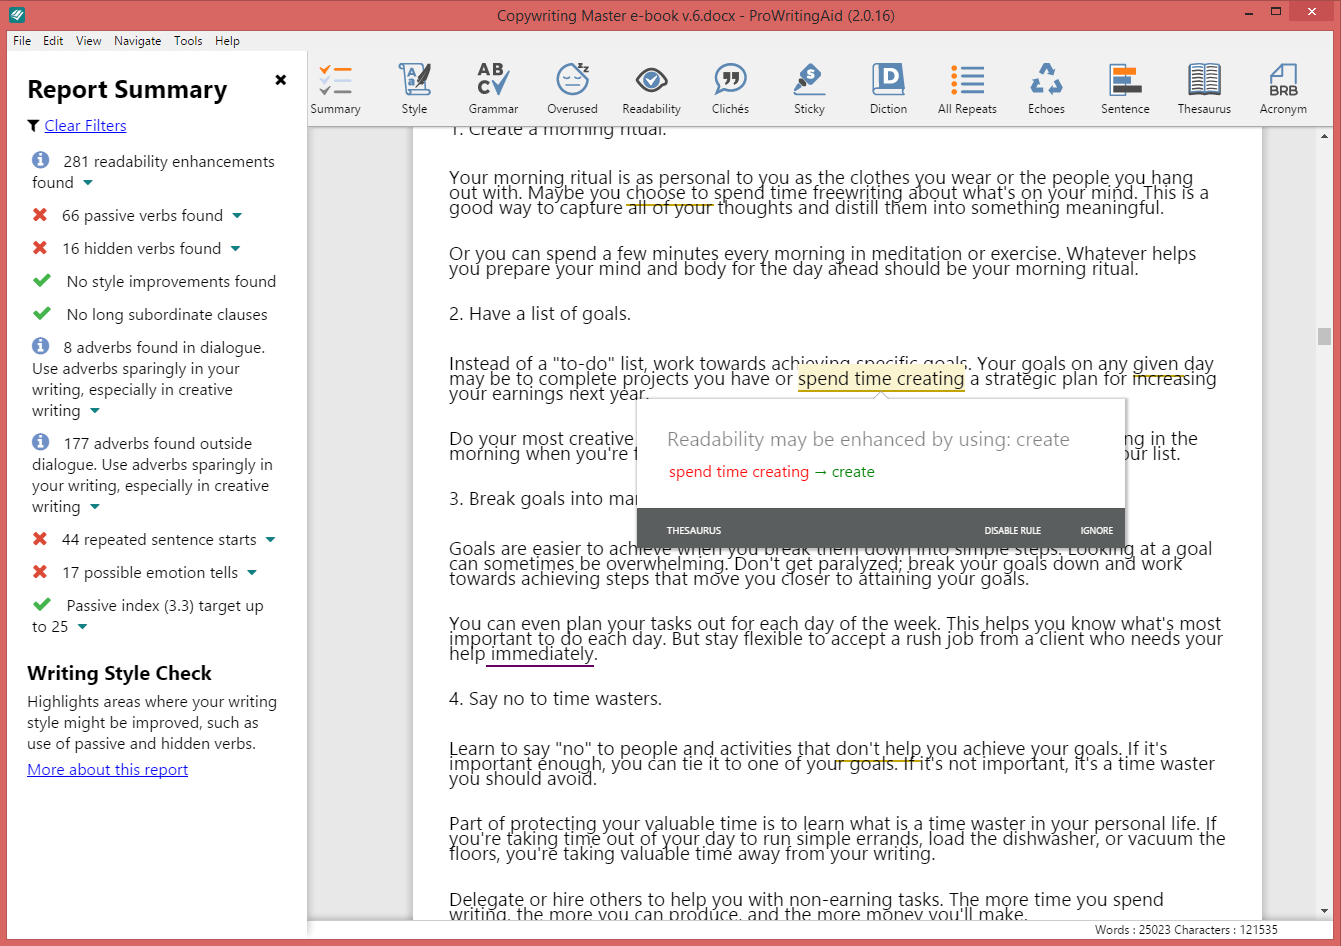The height and width of the screenshot is (946, 1341).
Task: Click Ignore in the suggestion popup
Action: pyautogui.click(x=1096, y=530)
